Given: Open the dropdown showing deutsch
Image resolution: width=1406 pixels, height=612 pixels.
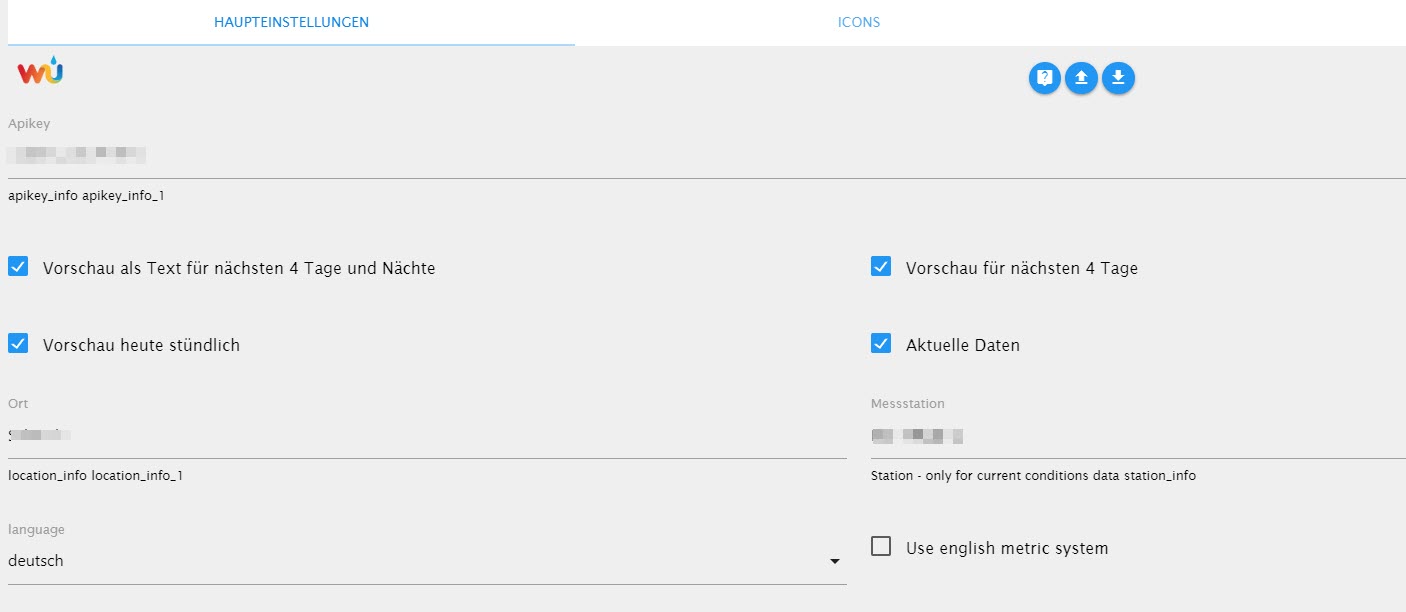Looking at the screenshot, I should tap(420, 561).
